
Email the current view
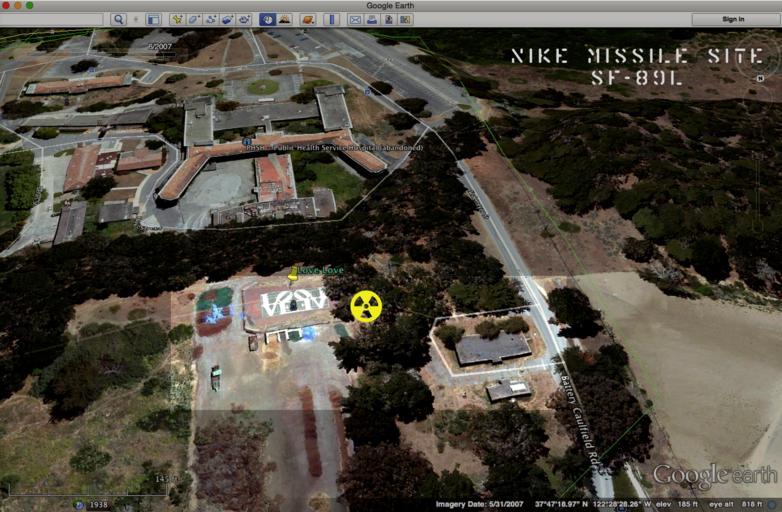(354, 19)
